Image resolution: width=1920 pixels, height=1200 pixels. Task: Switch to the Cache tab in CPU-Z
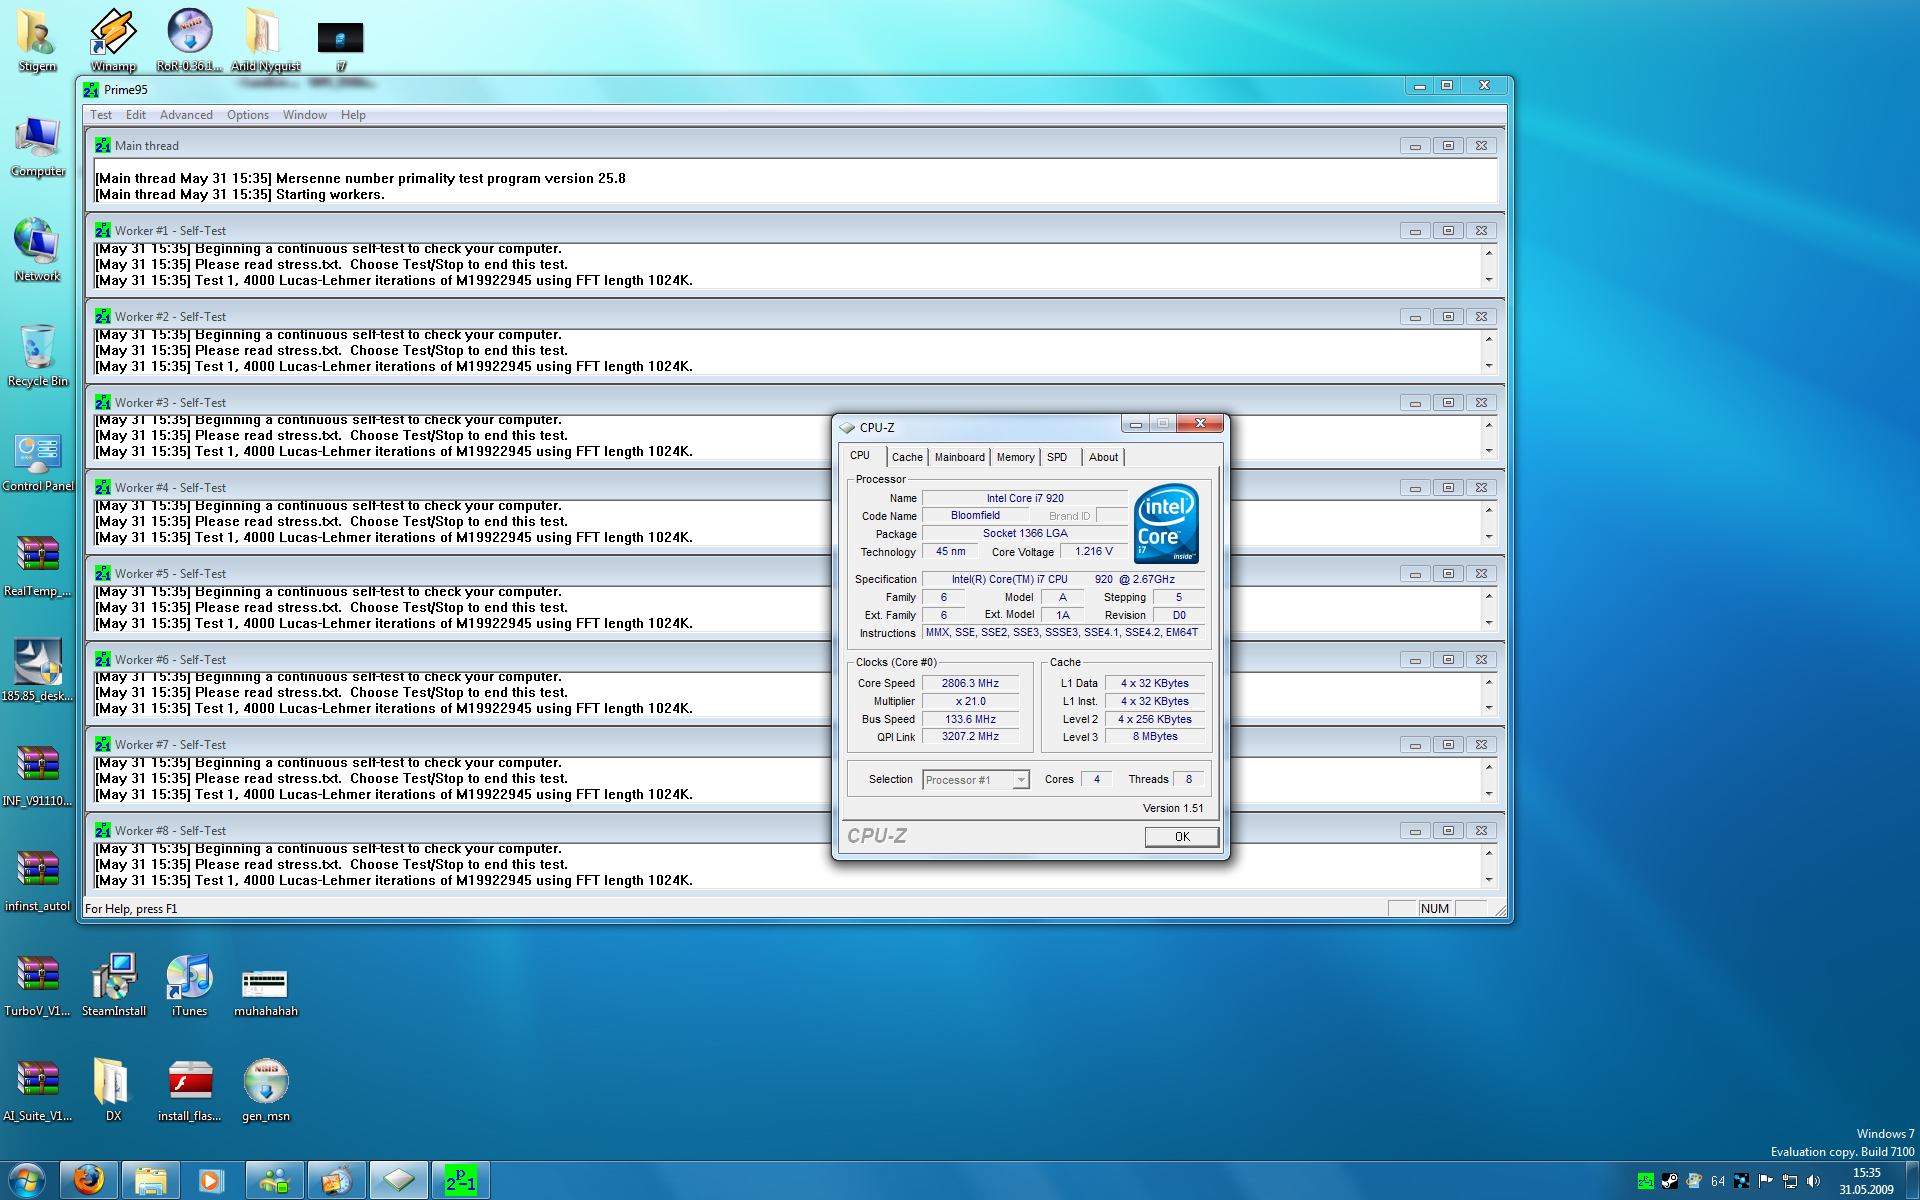[907, 457]
